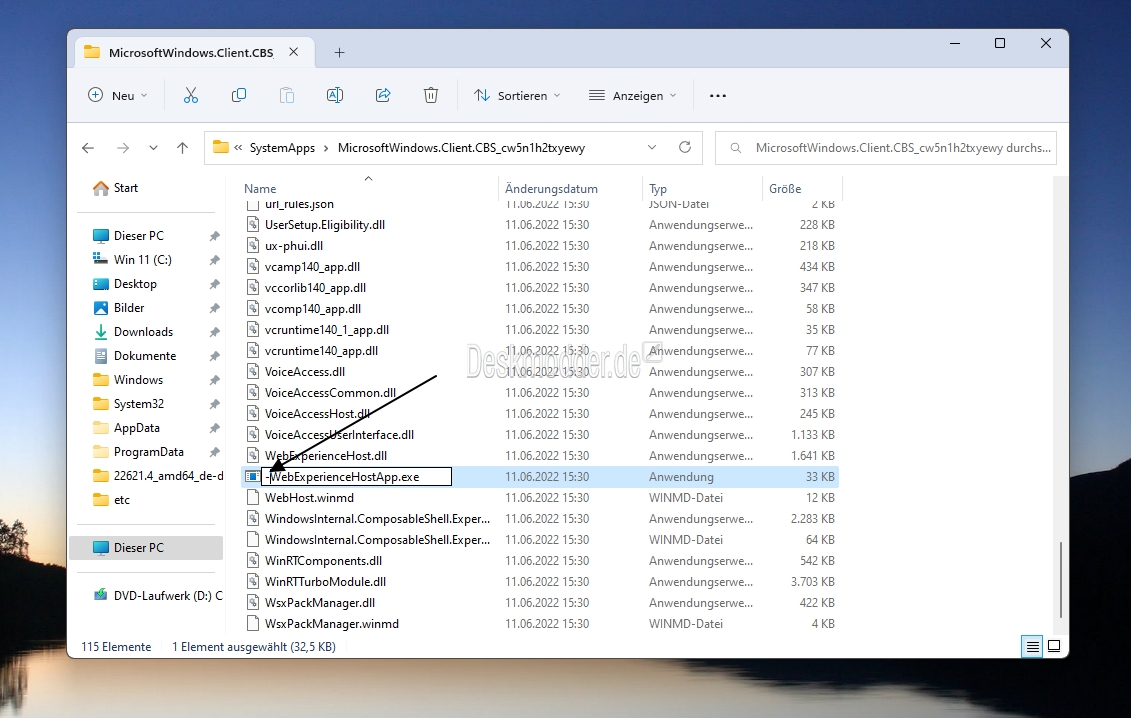Navigate up one folder level
The width and height of the screenshot is (1131, 718).
[182, 148]
